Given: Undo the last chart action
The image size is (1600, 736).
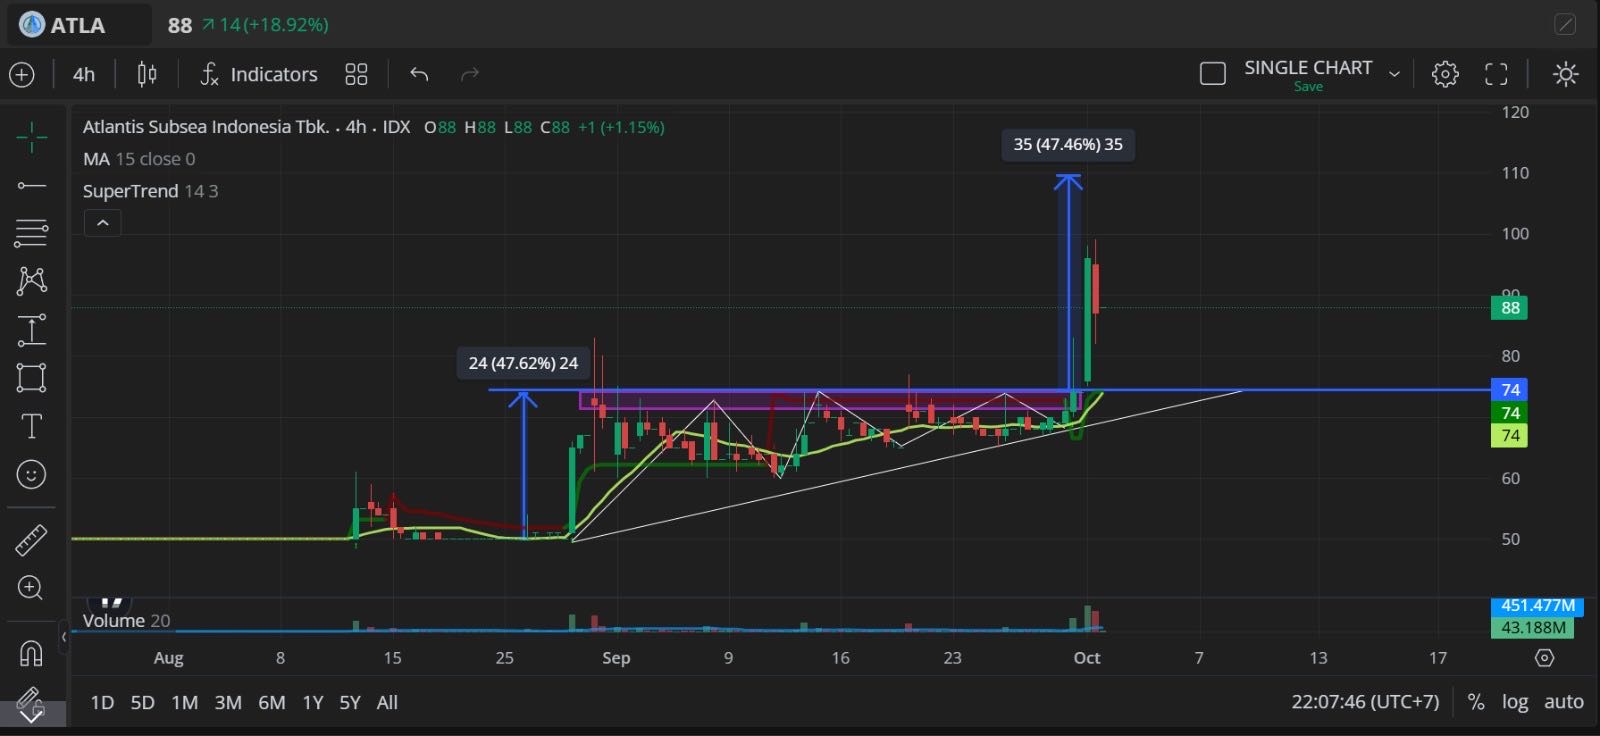Looking at the screenshot, I should pyautogui.click(x=419, y=74).
